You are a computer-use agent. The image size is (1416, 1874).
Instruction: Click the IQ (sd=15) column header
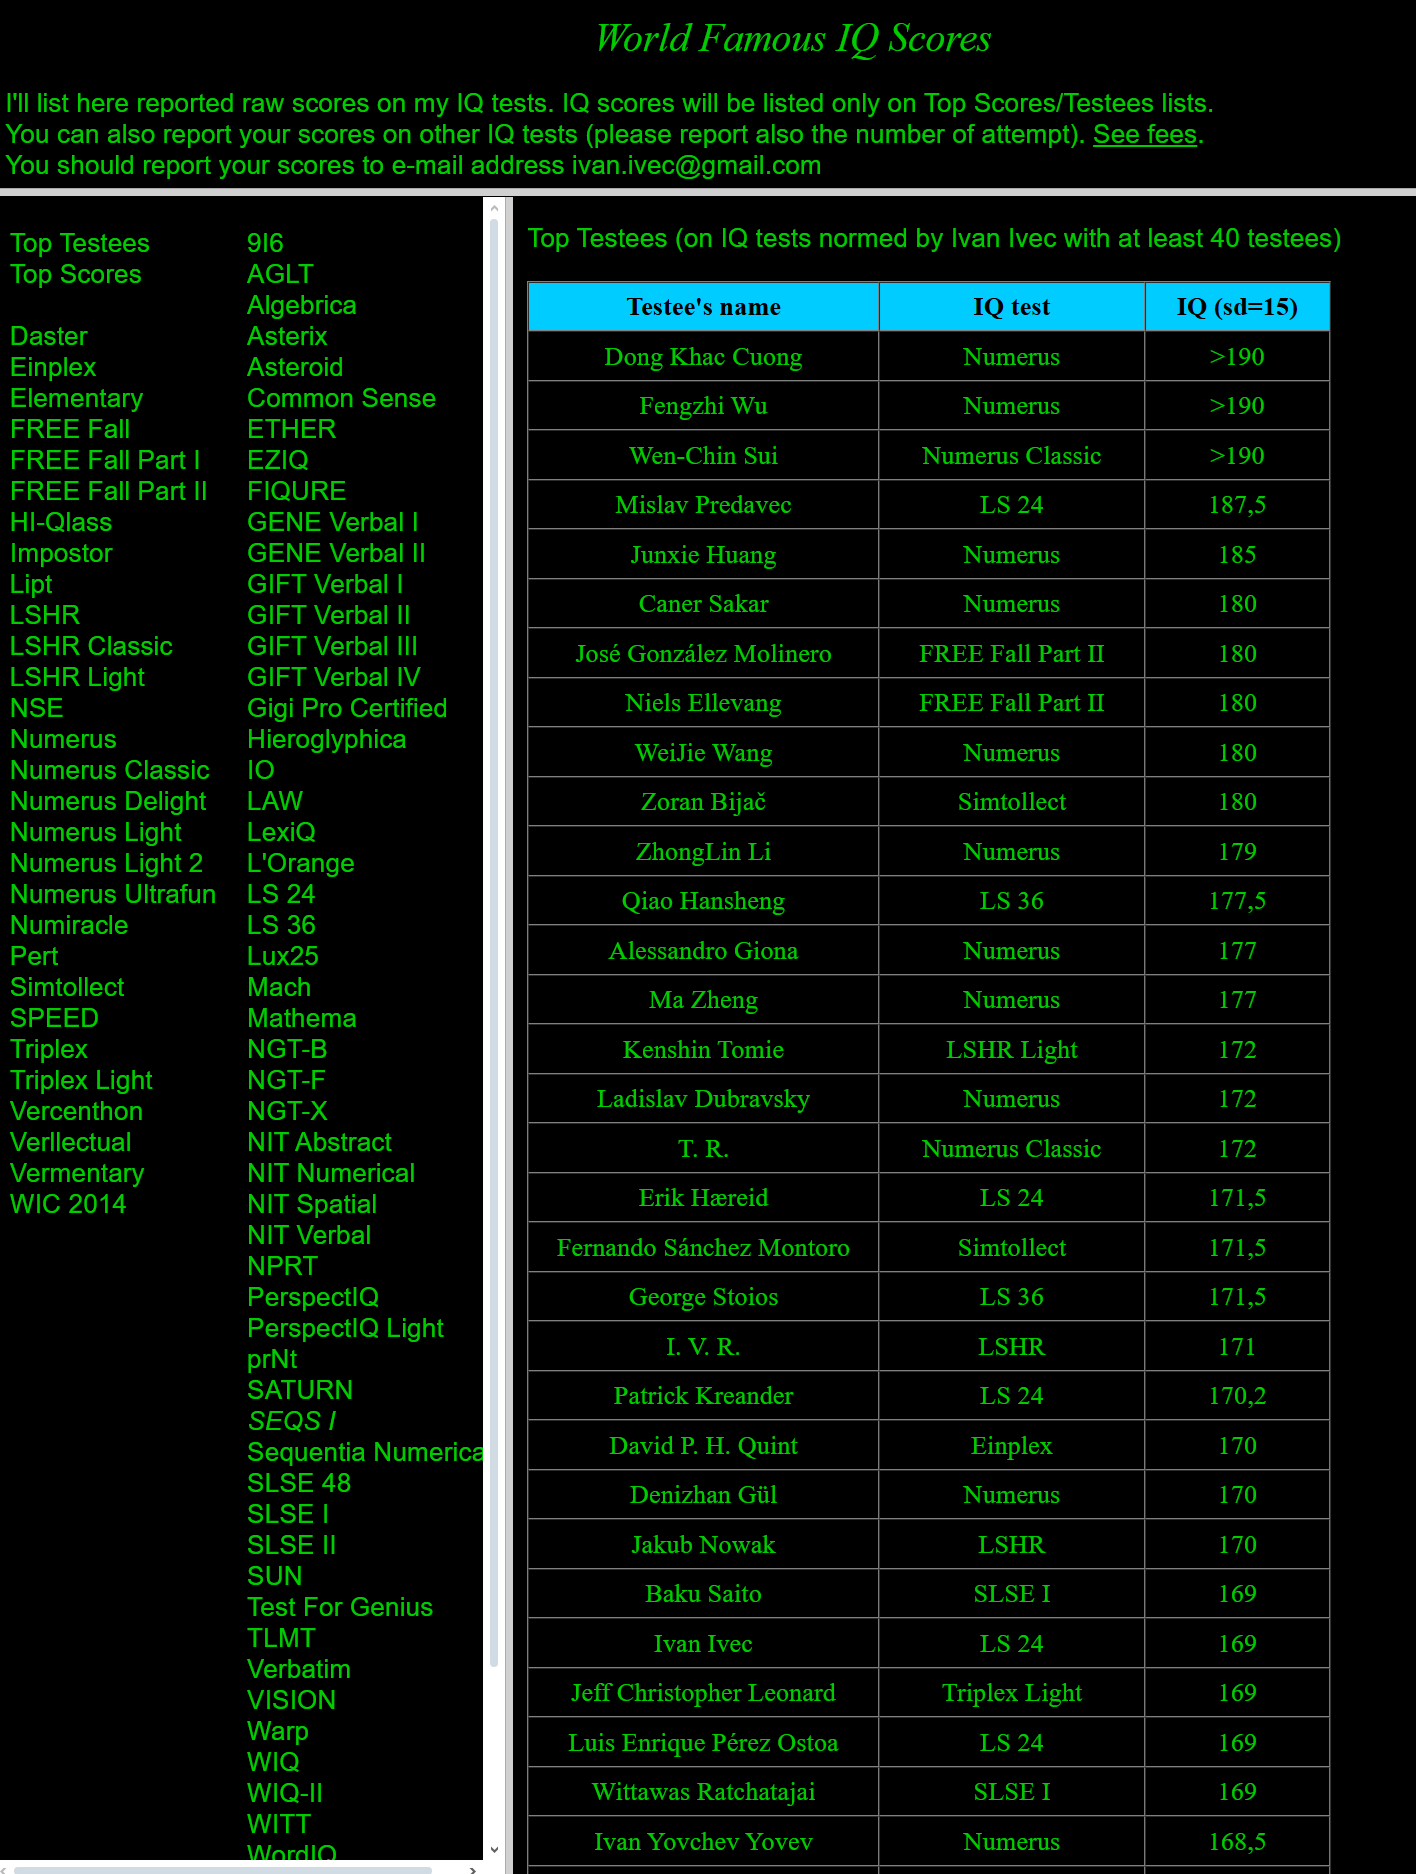click(x=1237, y=307)
